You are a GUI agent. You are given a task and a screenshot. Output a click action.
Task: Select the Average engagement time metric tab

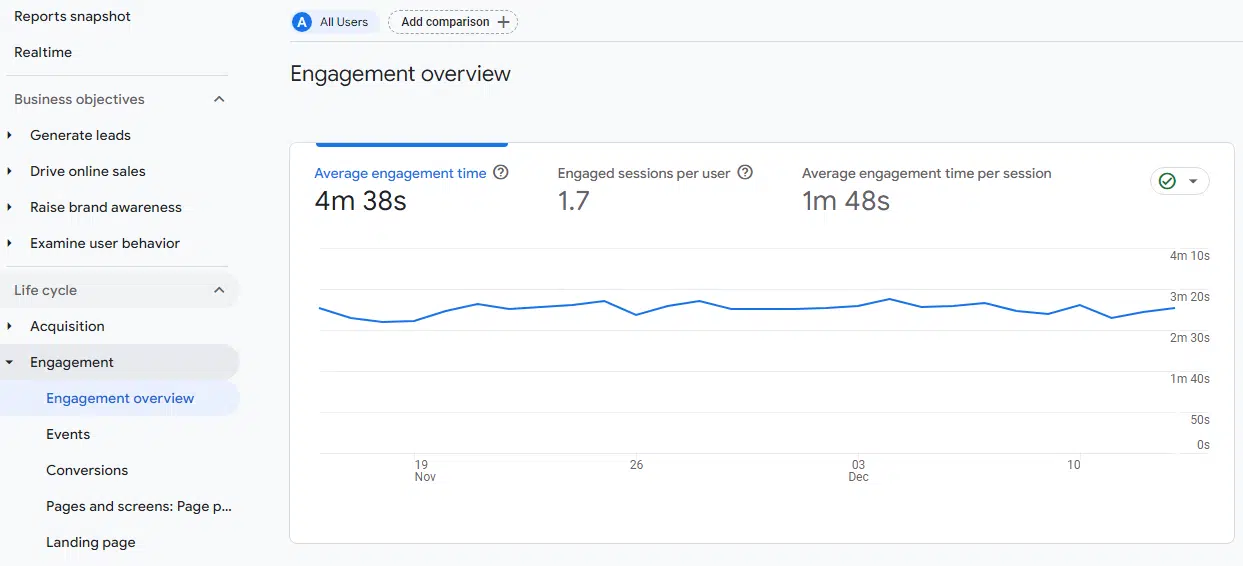(x=400, y=173)
